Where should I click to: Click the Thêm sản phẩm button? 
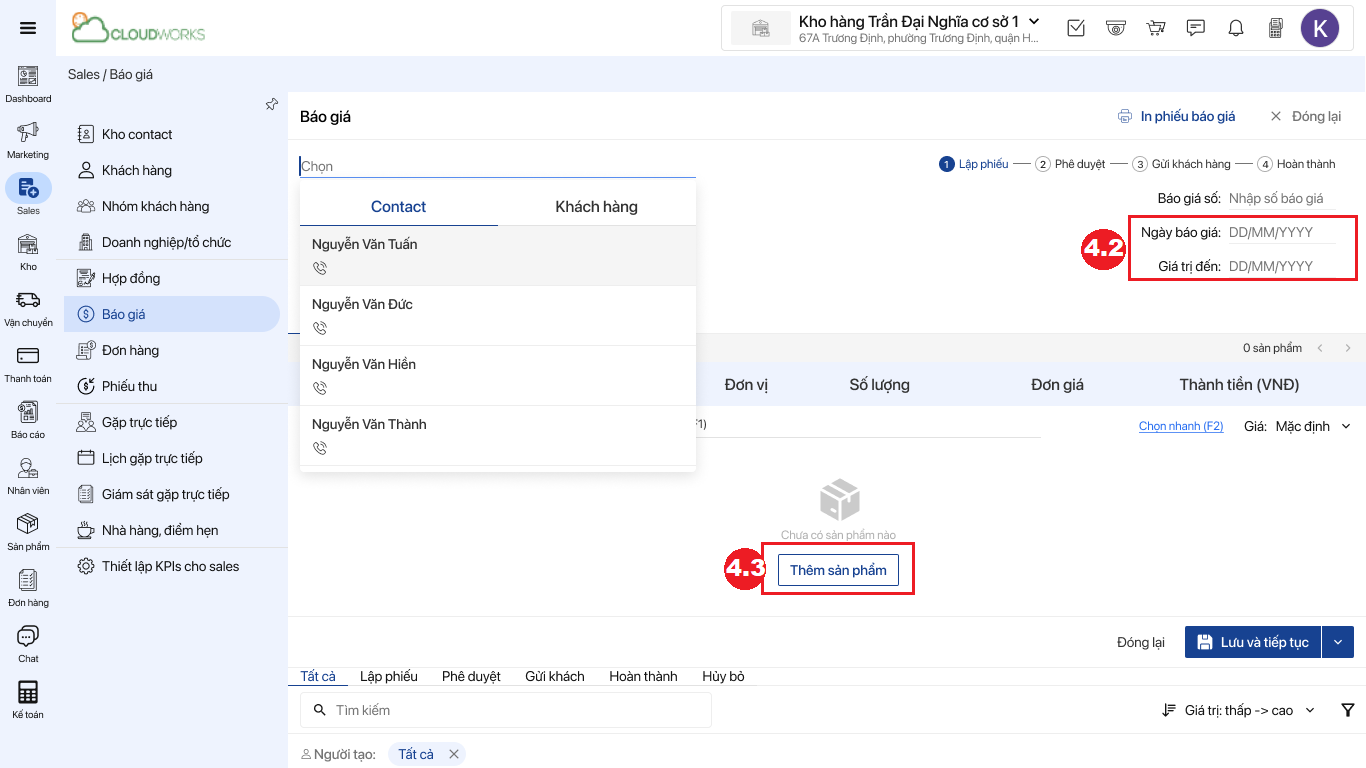(838, 570)
